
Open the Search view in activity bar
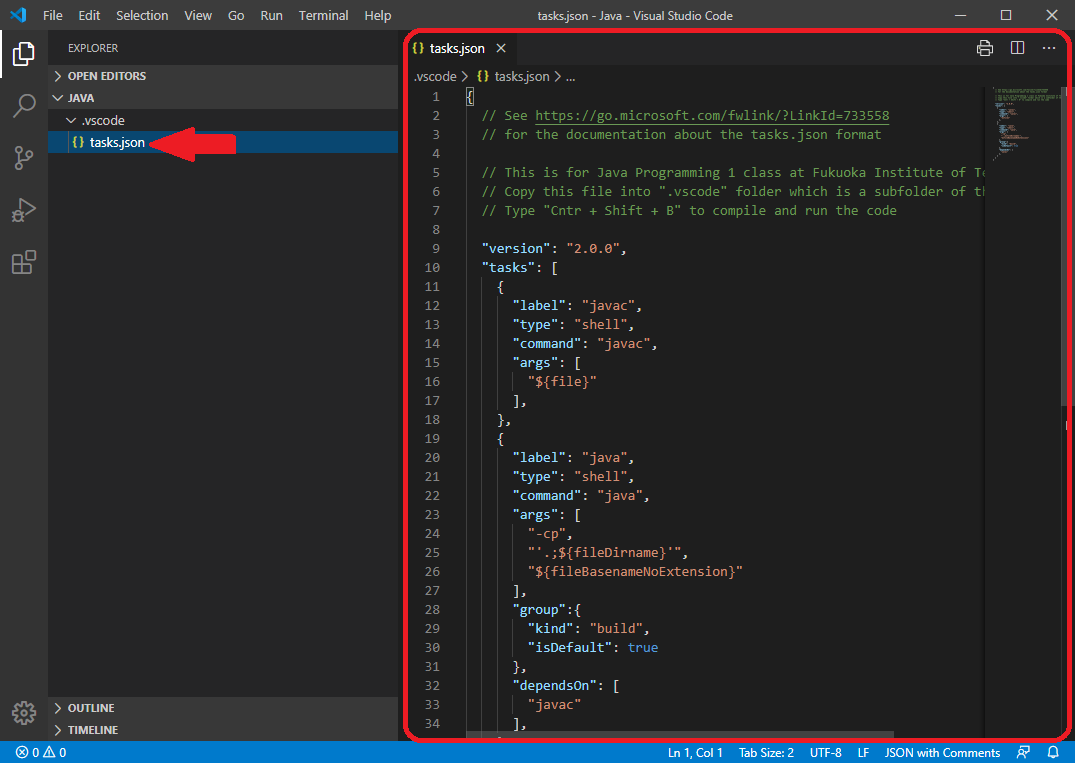tap(24, 106)
